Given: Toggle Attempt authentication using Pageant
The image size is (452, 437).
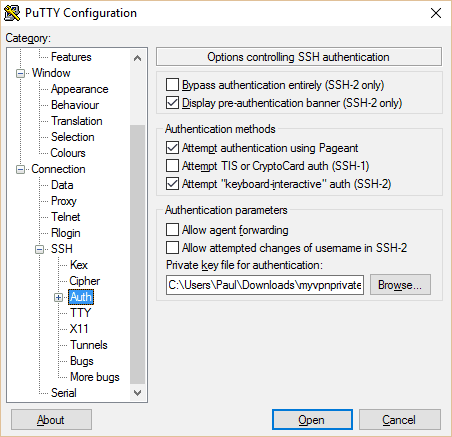Looking at the screenshot, I should pyautogui.click(x=172, y=147).
